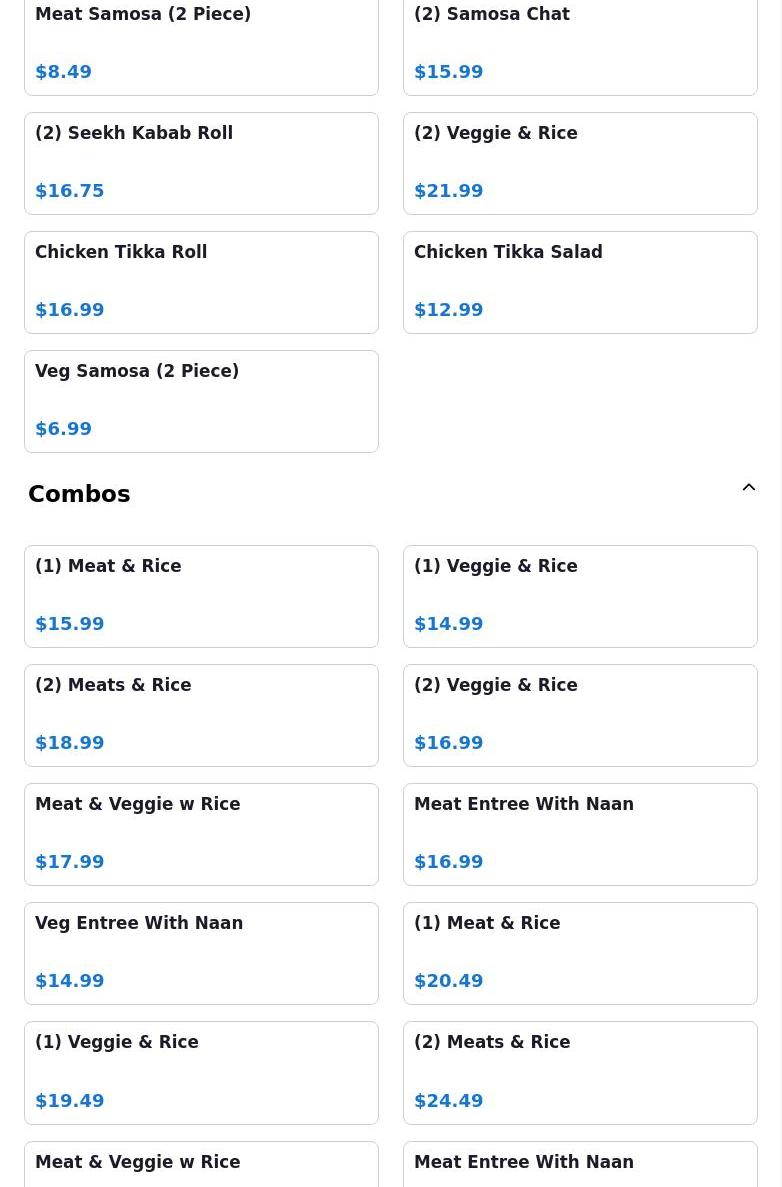
Task: Select Veg Samosa (2 Piece) item
Action: [x=201, y=401]
